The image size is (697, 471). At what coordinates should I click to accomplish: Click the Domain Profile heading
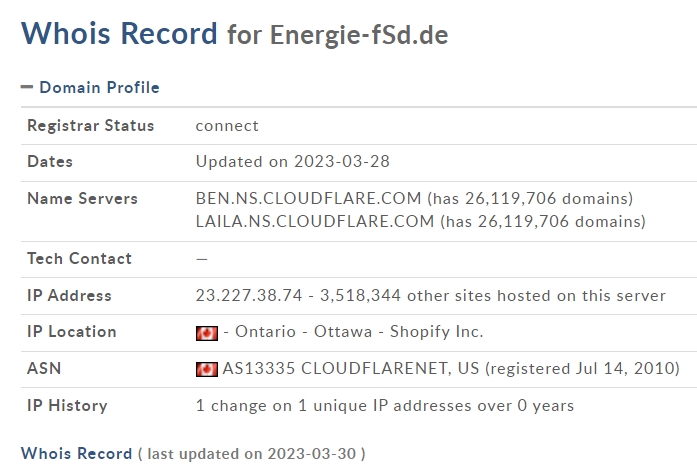pyautogui.click(x=99, y=88)
